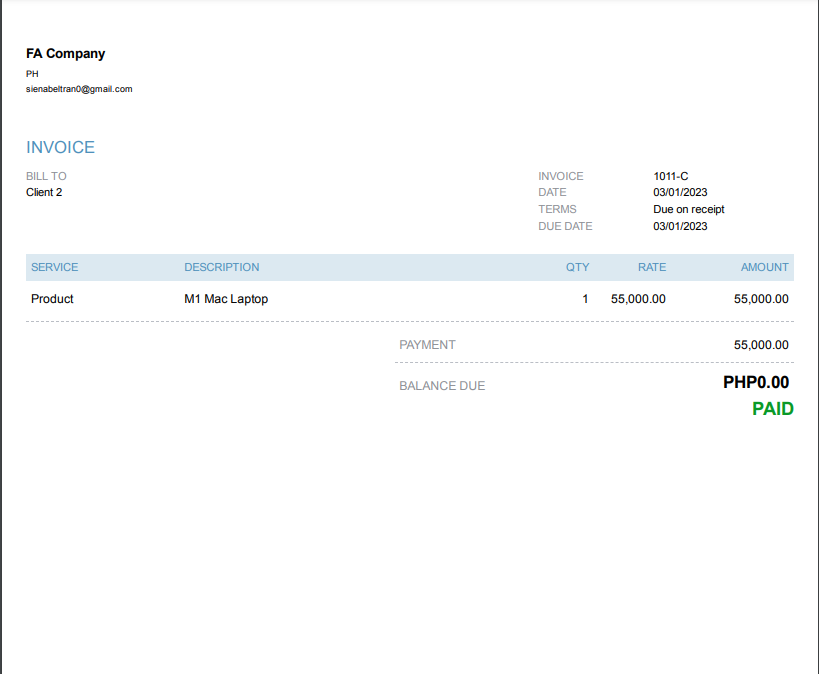Click the DUE DATE label
This screenshot has height=674, width=819.
[565, 226]
